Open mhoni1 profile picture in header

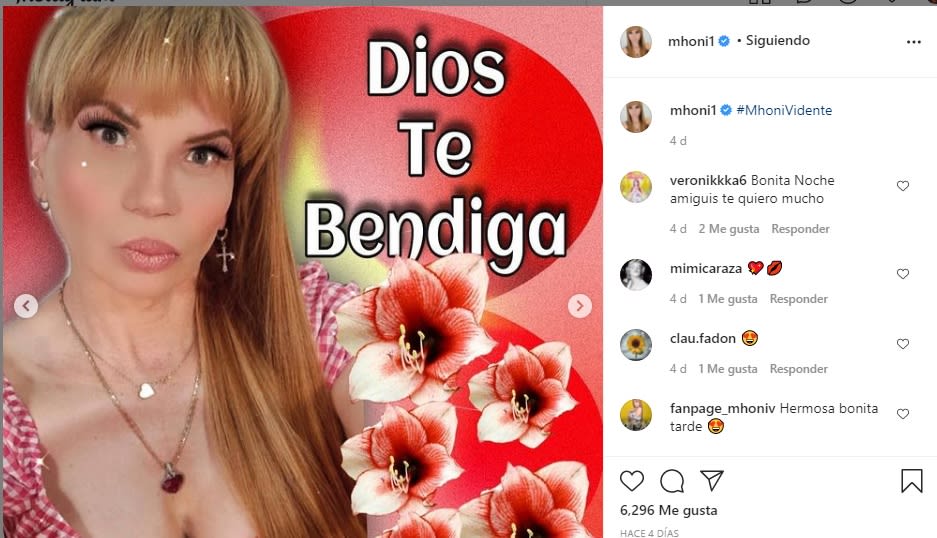coord(636,42)
